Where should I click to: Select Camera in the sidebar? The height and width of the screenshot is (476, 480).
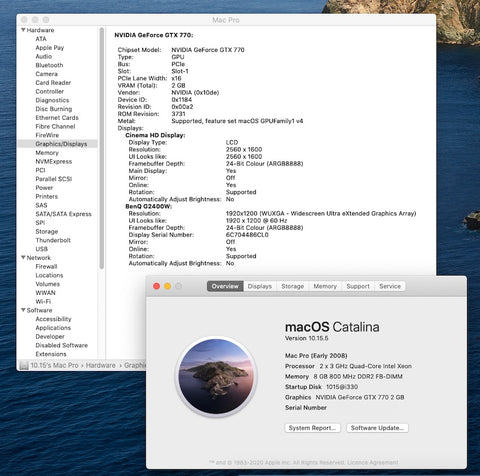click(47, 74)
